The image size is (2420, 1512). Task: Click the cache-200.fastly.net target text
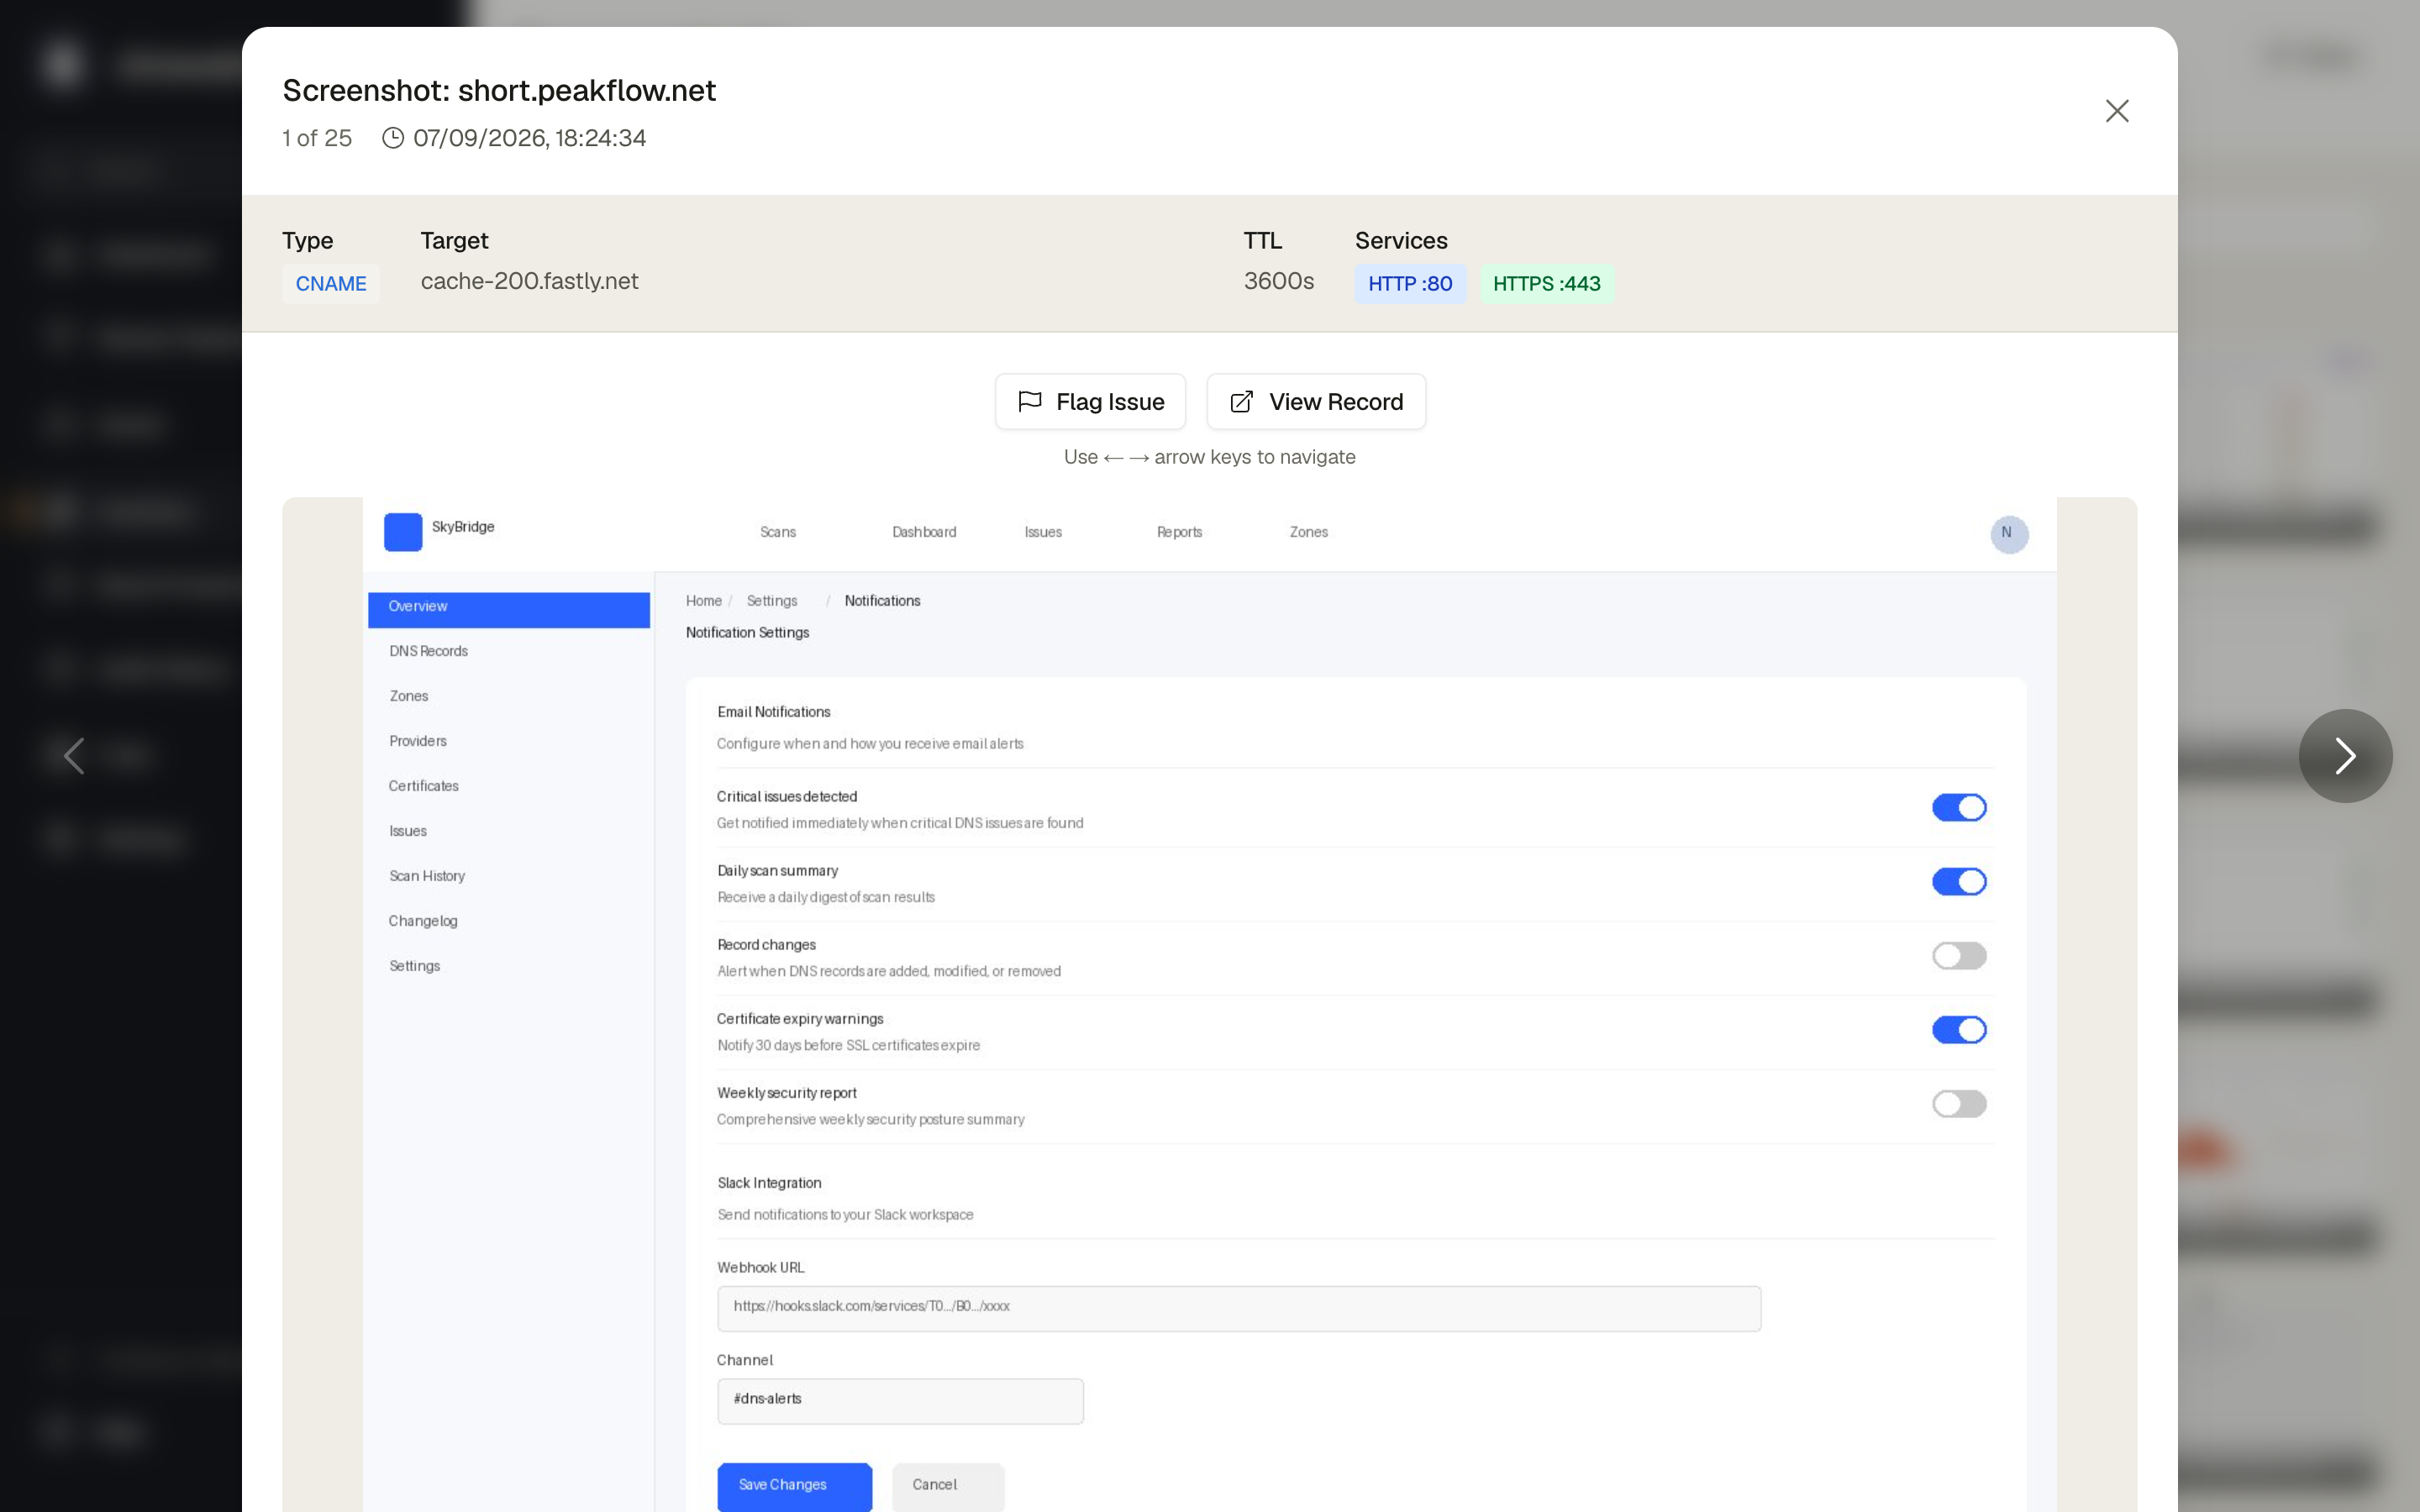point(529,281)
